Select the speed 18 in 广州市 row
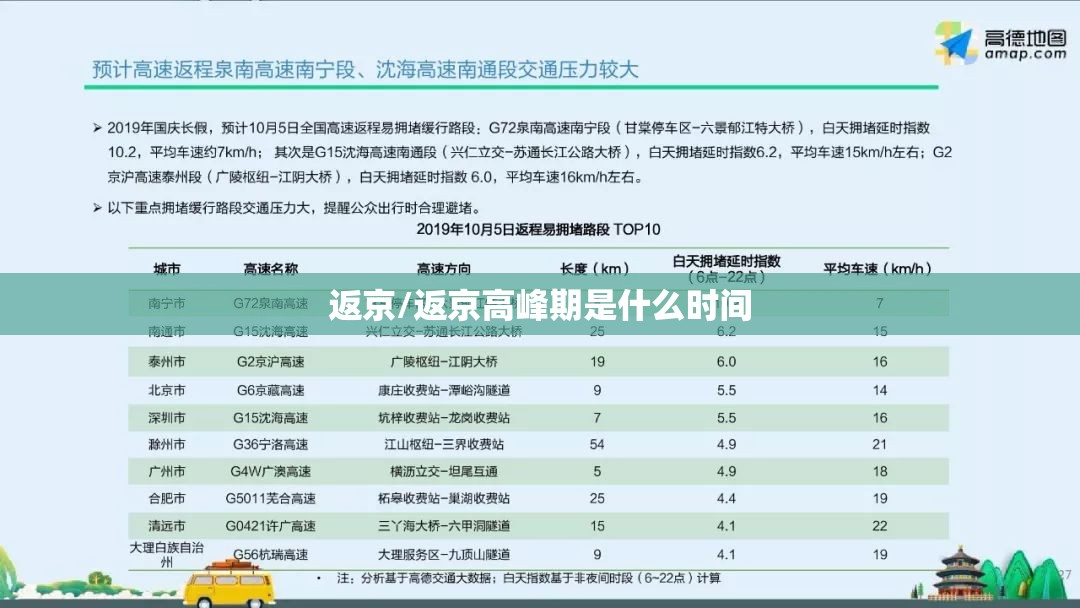 [x=880, y=472]
